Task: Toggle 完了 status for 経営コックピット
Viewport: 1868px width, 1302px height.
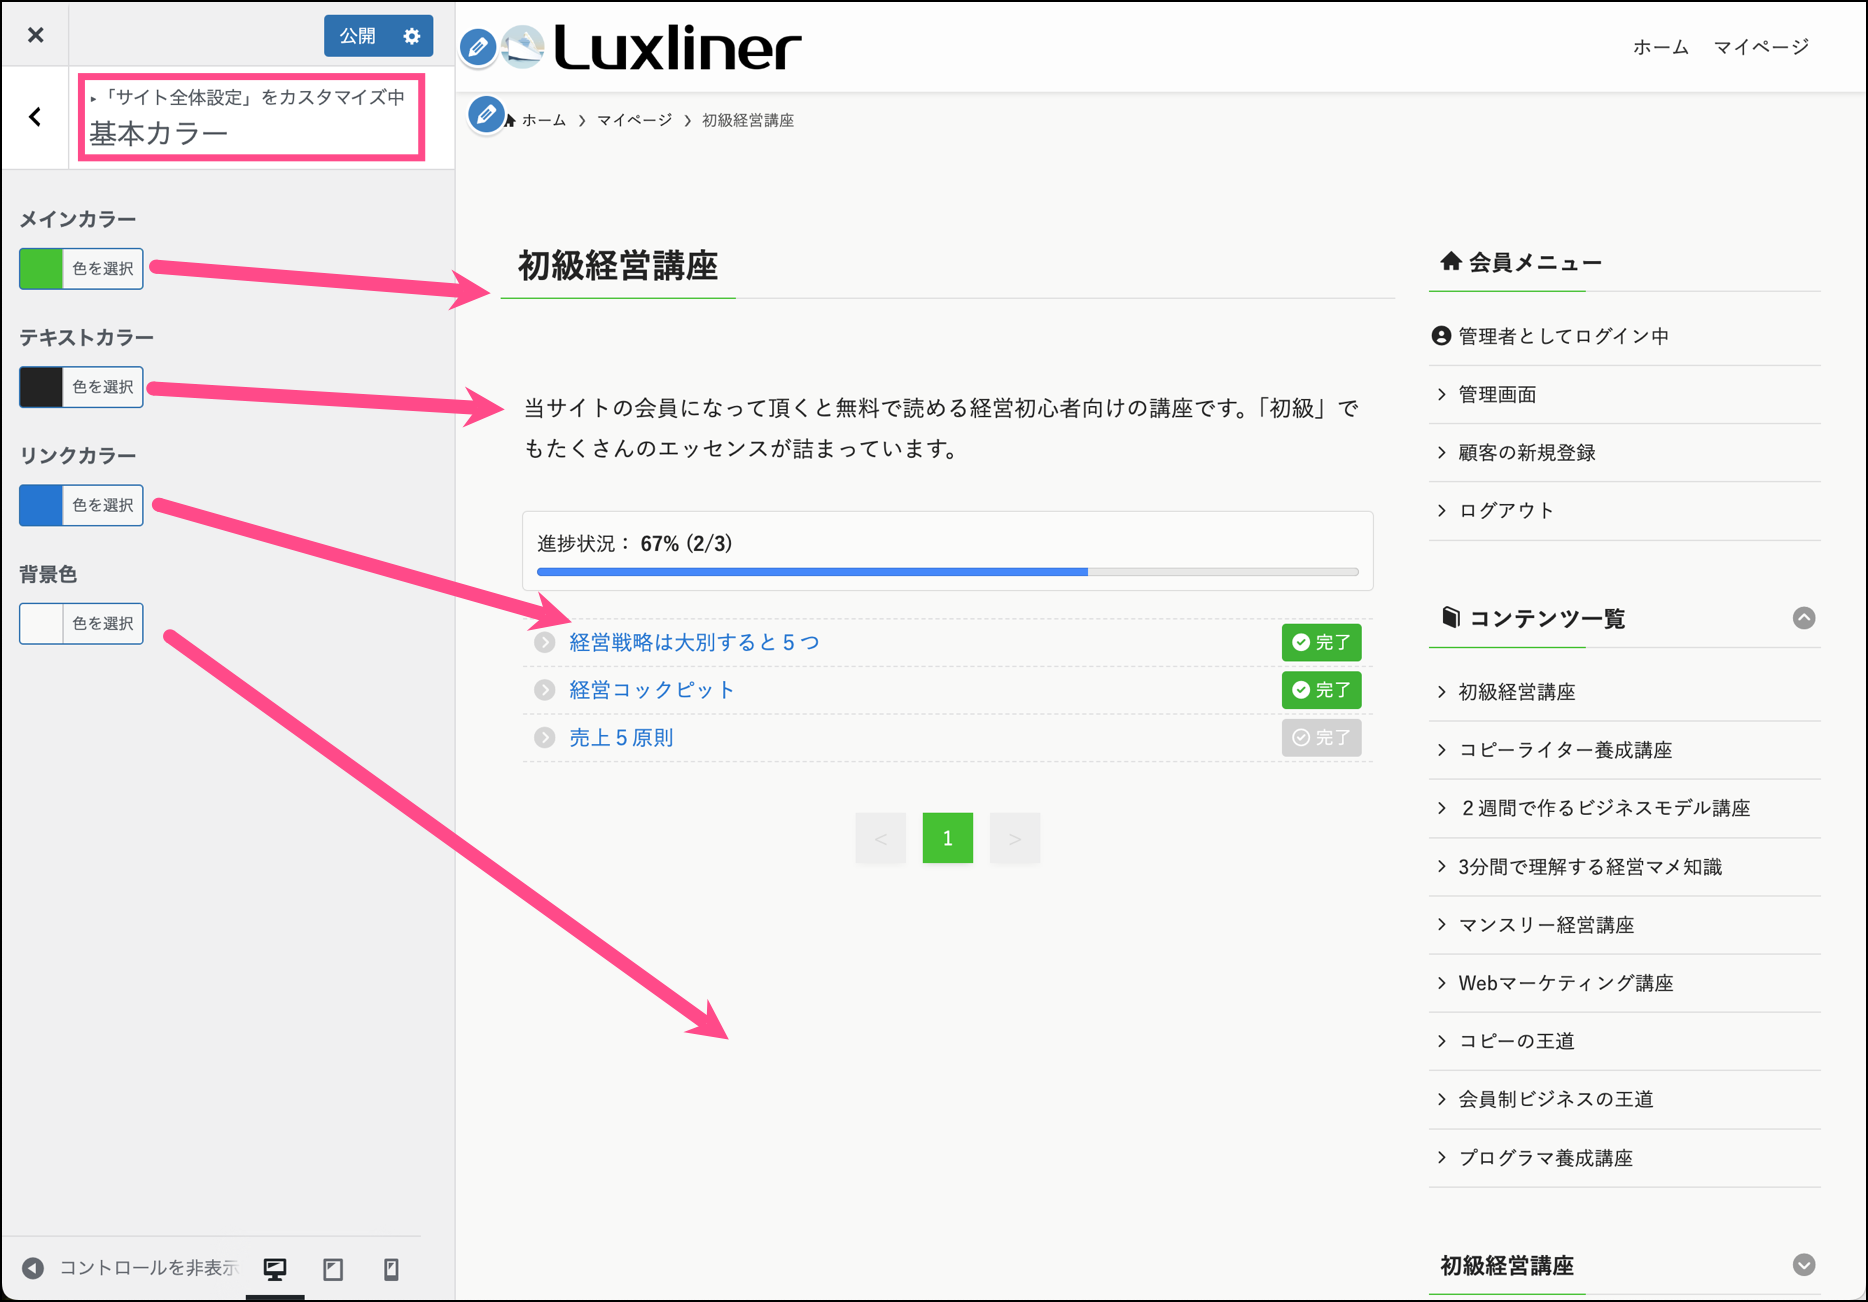Action: 1321,690
